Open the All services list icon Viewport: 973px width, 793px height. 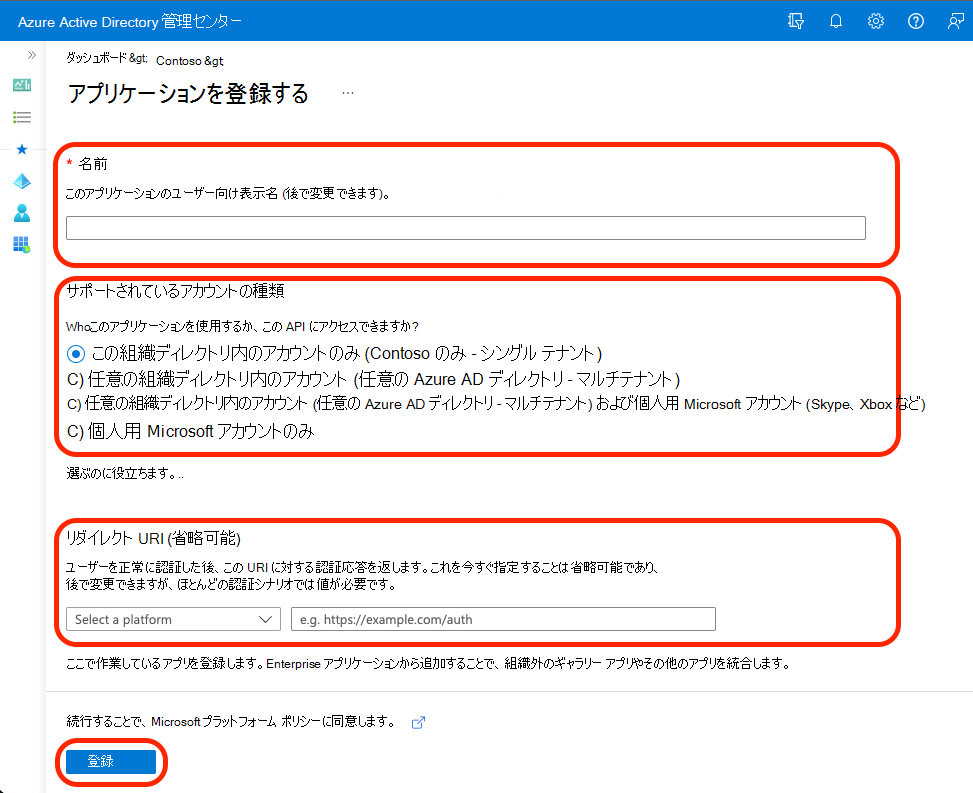(x=21, y=116)
